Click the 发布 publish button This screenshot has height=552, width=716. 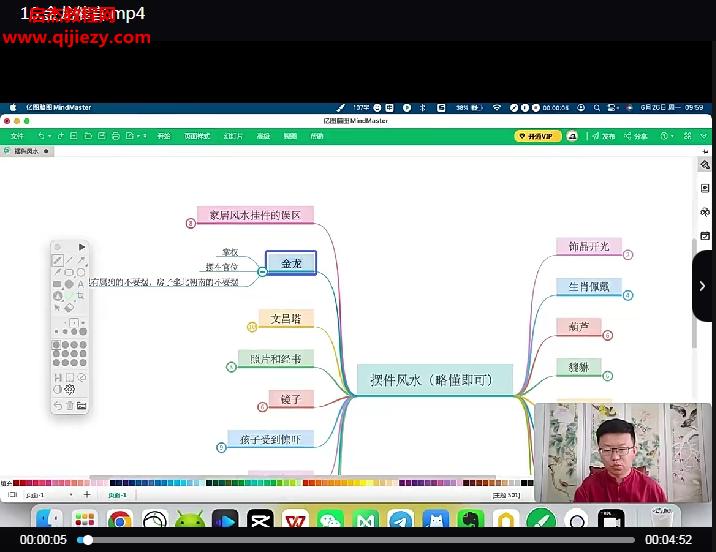(602, 136)
